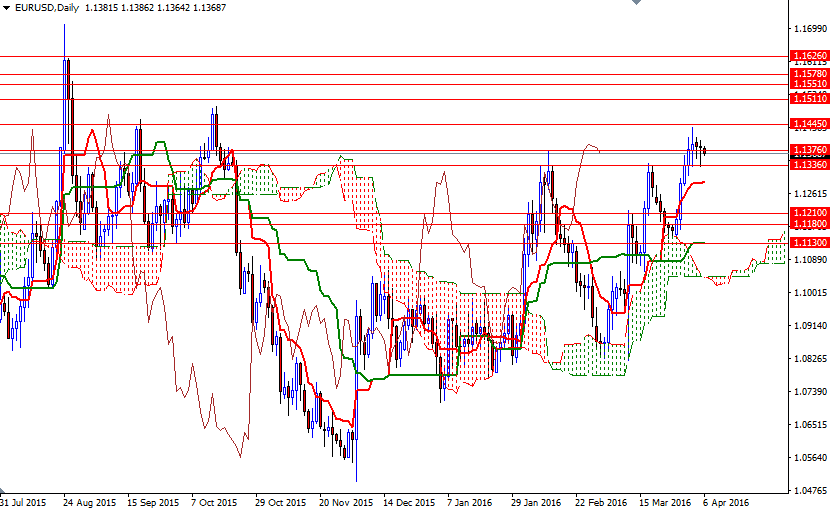Click the 24 Aug 2015 date label

tap(90, 502)
